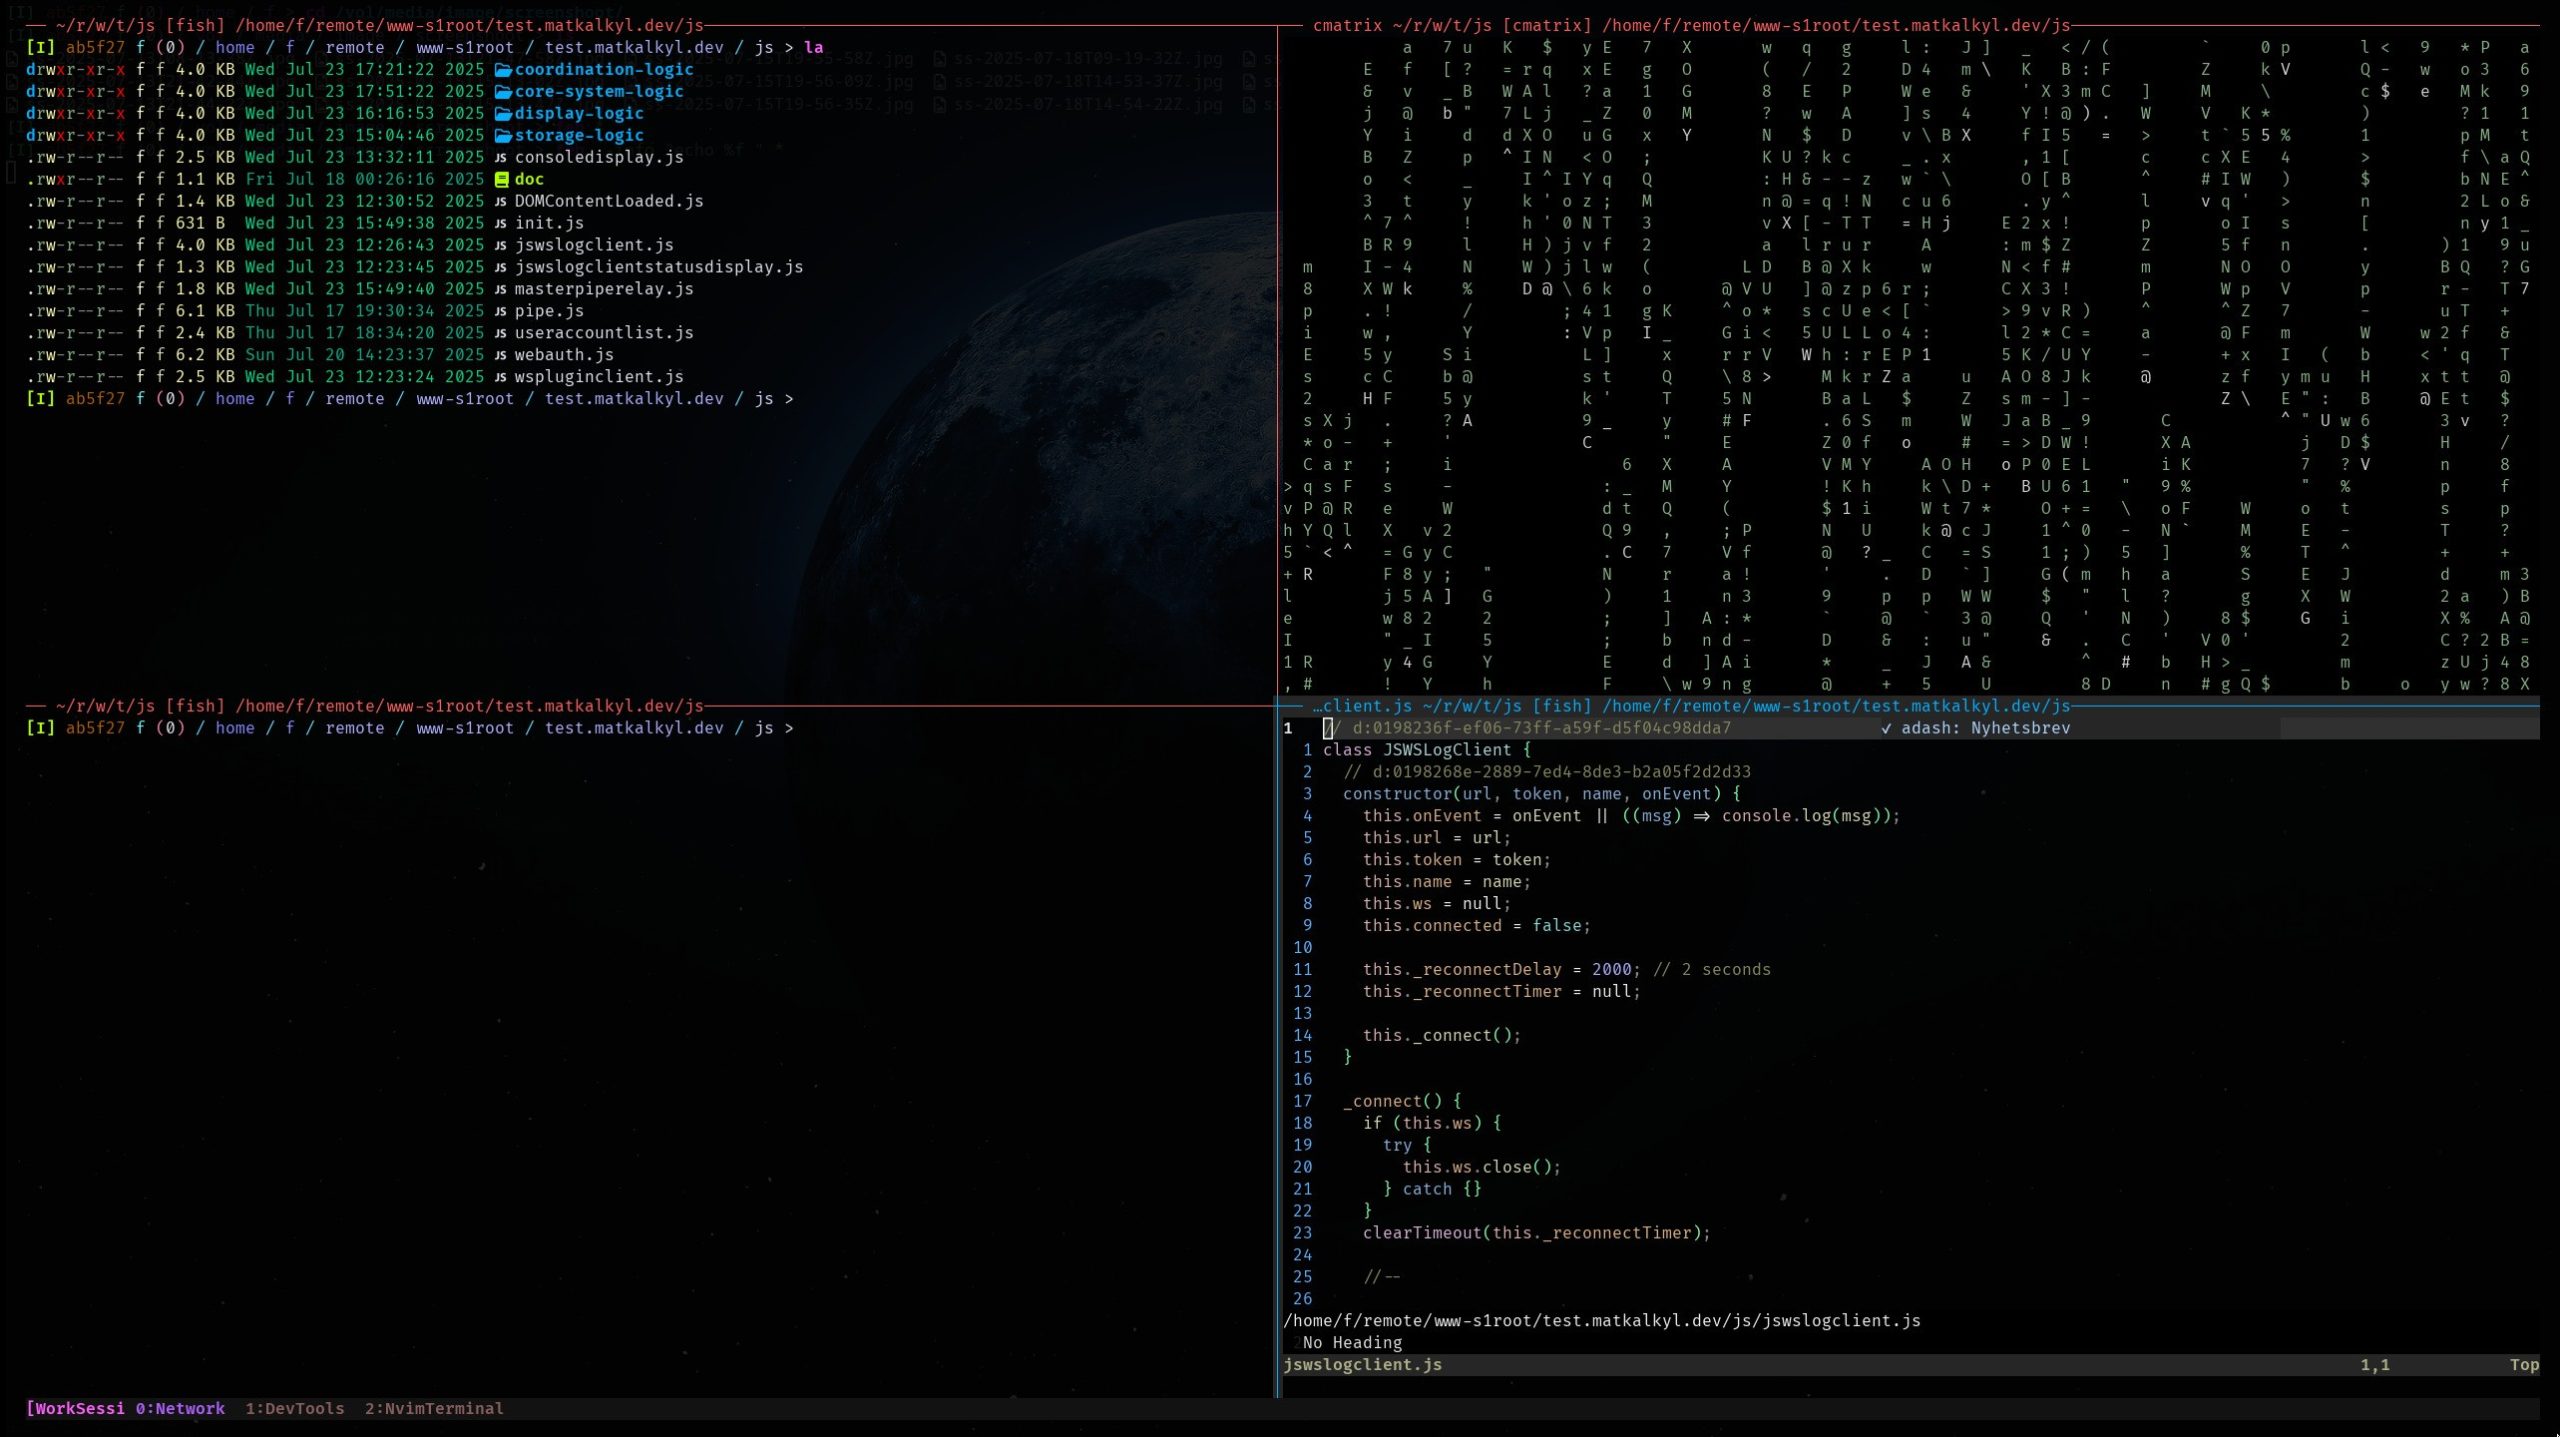Click the JS icon next to consoledisplay.js
This screenshot has width=2560, height=1437.
pos(501,158)
